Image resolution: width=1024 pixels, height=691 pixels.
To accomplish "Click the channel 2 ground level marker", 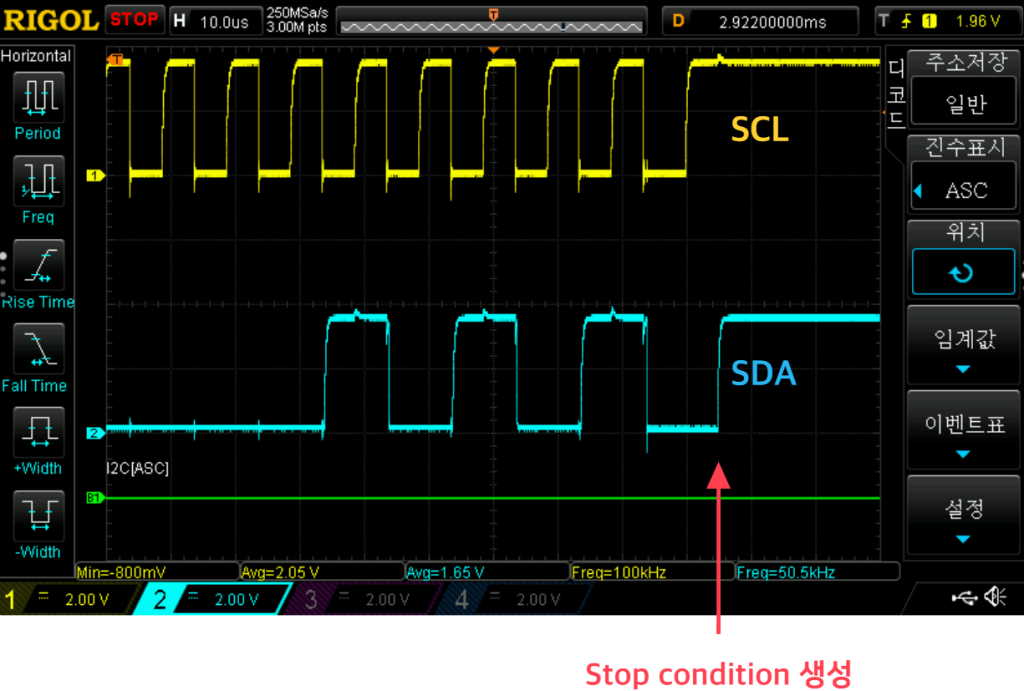I will tap(95, 432).
